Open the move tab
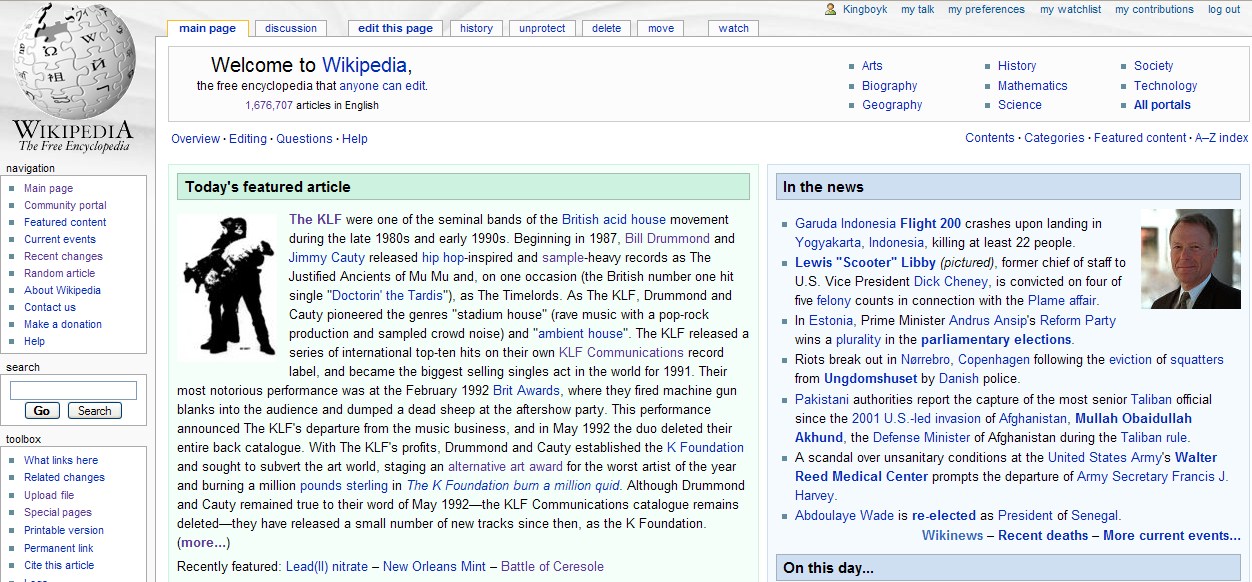 point(660,28)
